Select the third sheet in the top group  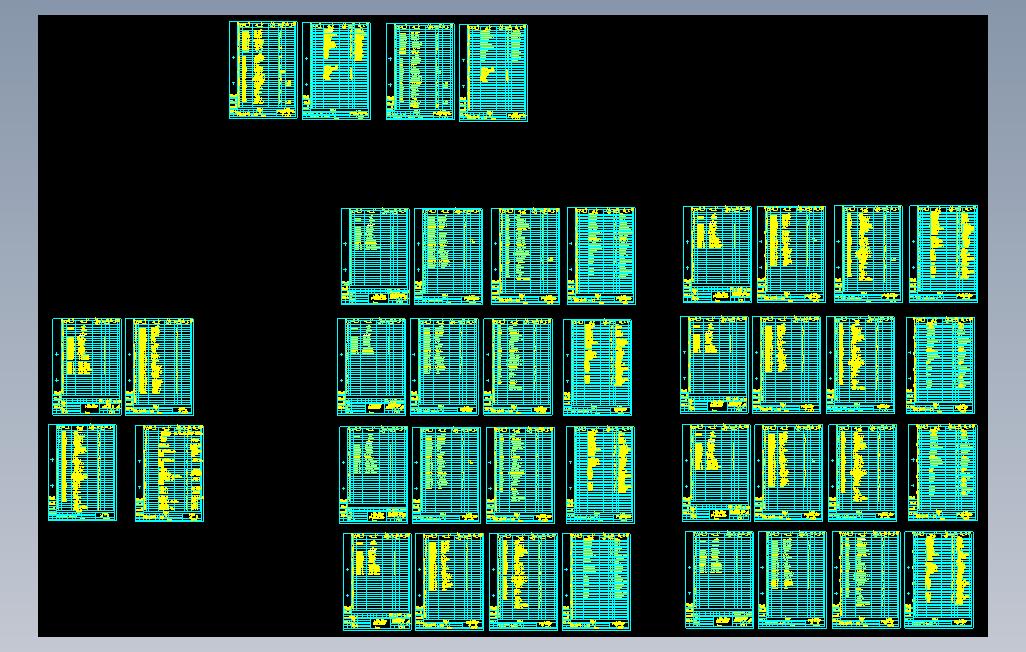pyautogui.click(x=420, y=71)
